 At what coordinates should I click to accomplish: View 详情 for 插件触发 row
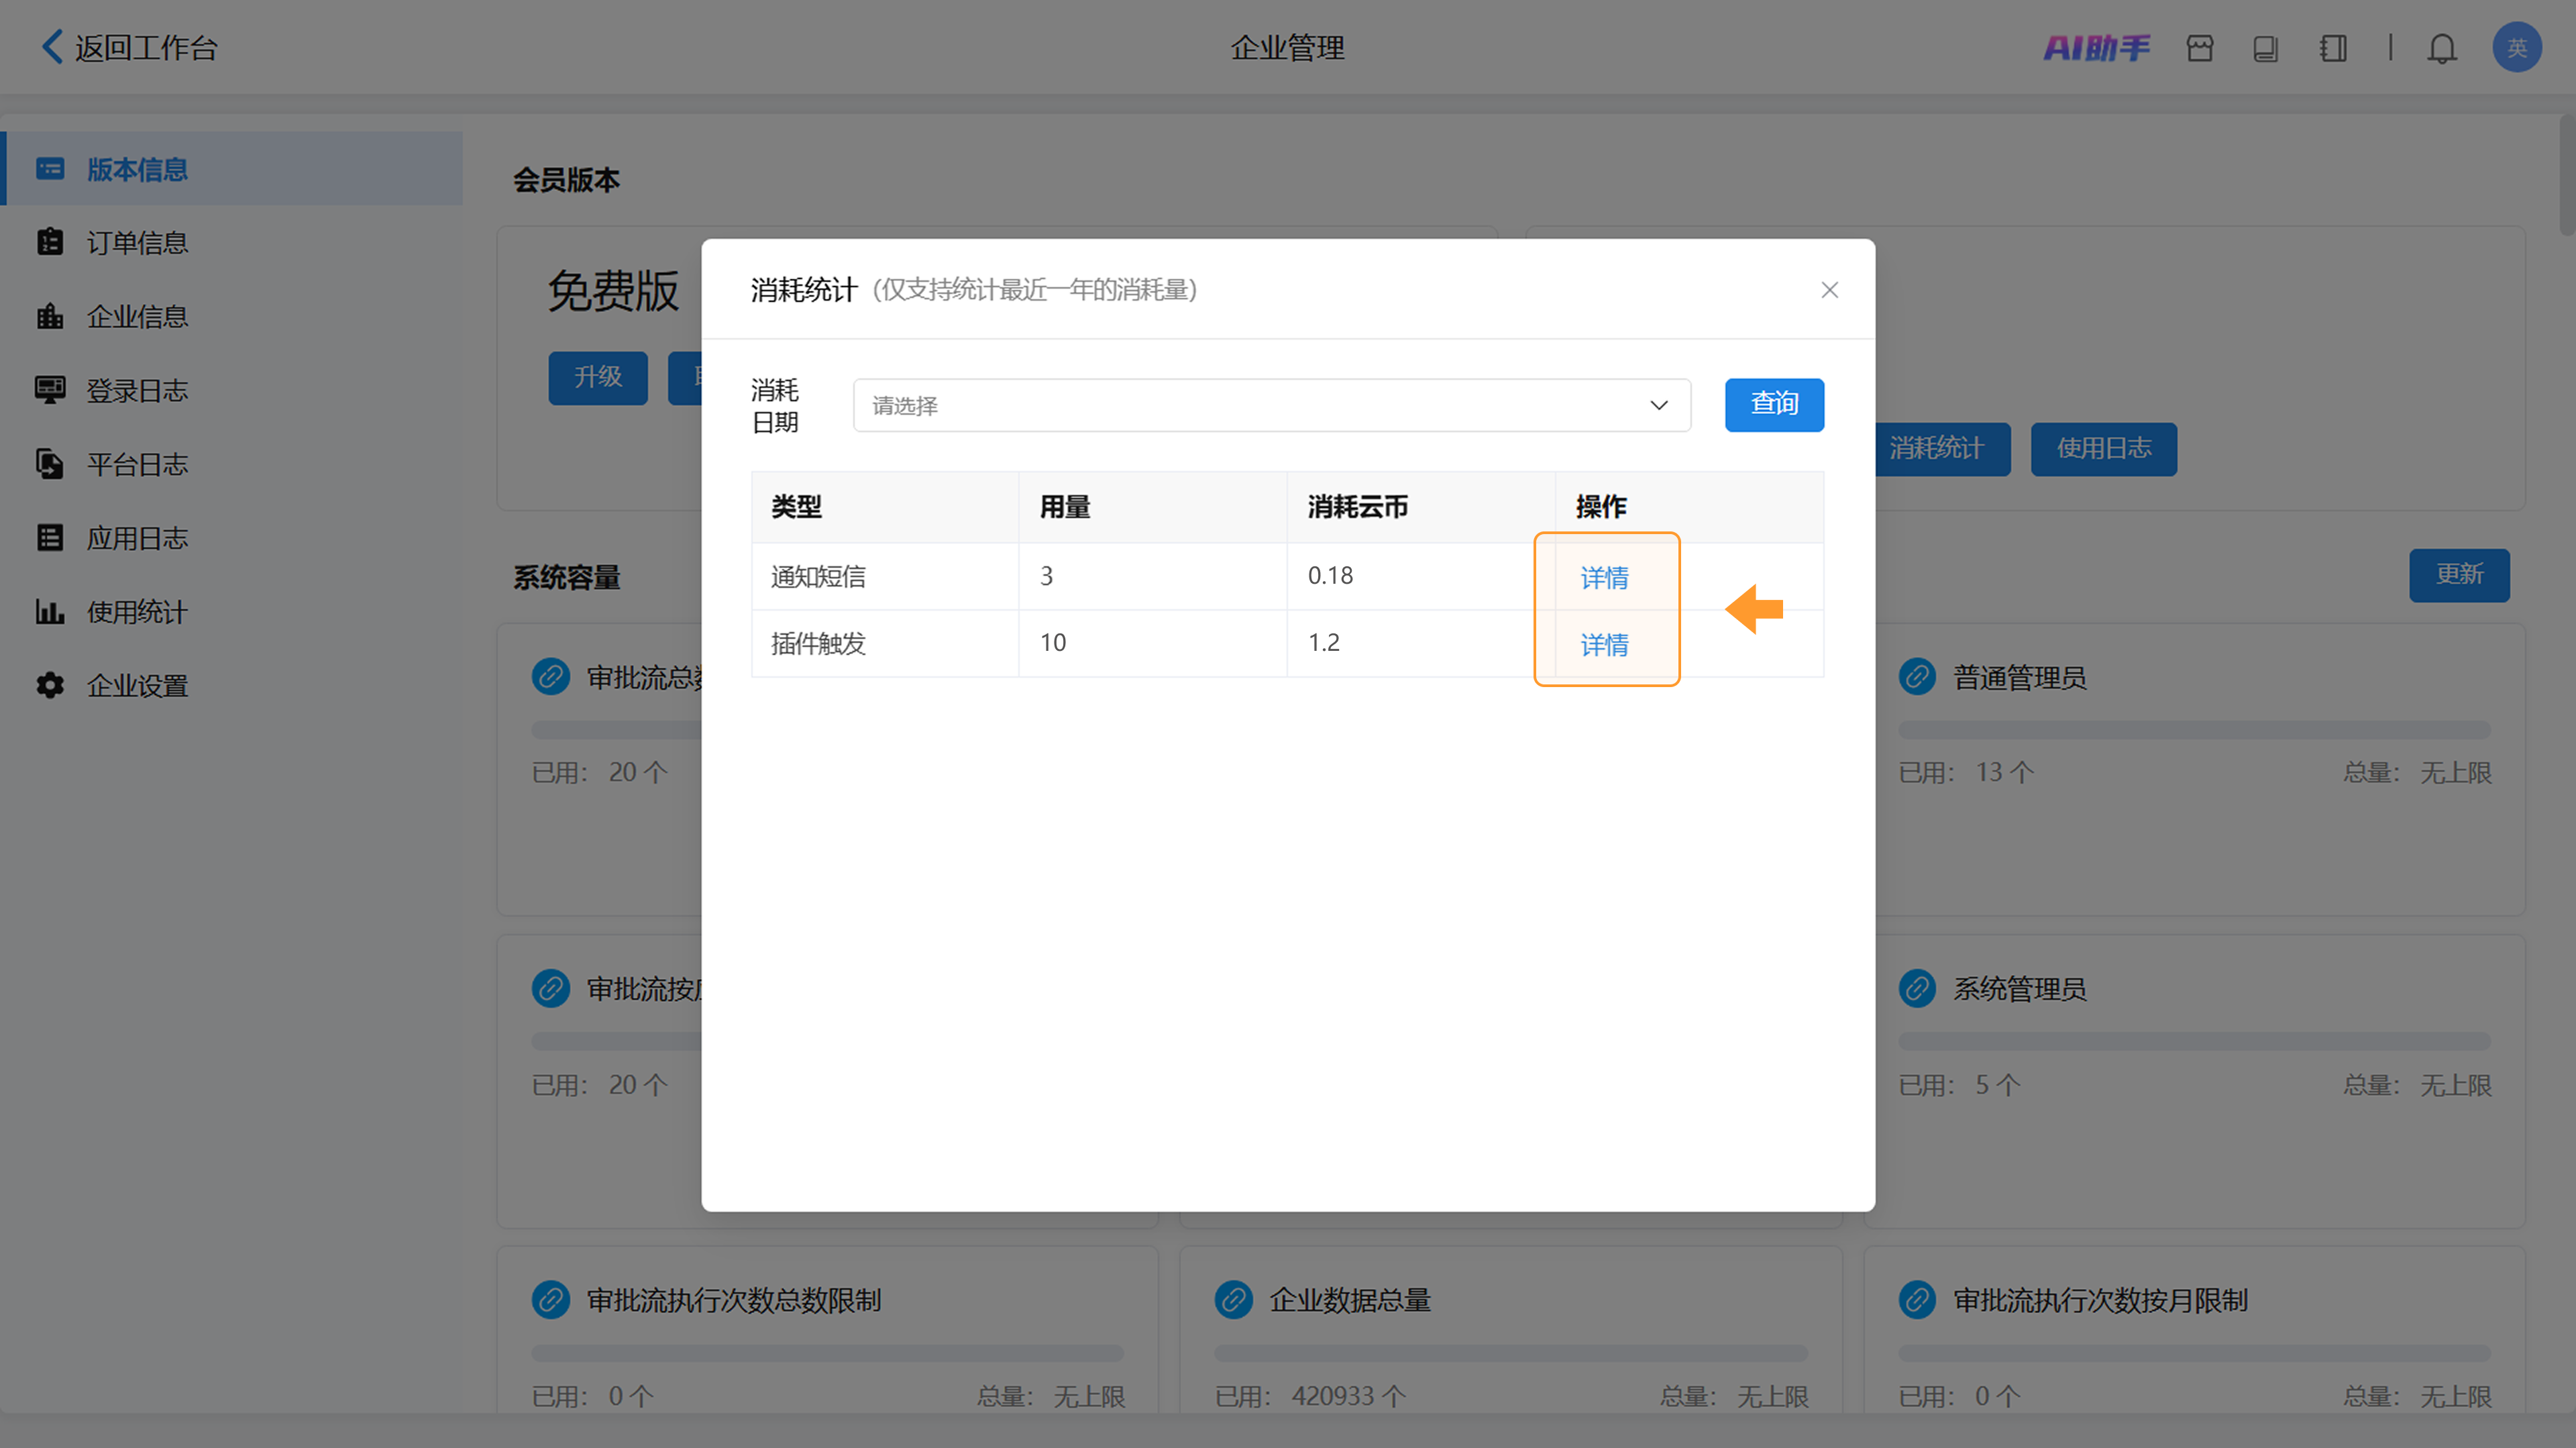[1604, 644]
